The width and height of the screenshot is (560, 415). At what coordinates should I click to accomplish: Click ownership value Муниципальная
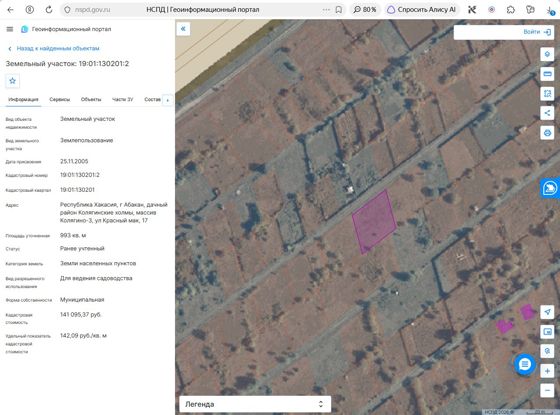pyautogui.click(x=82, y=300)
